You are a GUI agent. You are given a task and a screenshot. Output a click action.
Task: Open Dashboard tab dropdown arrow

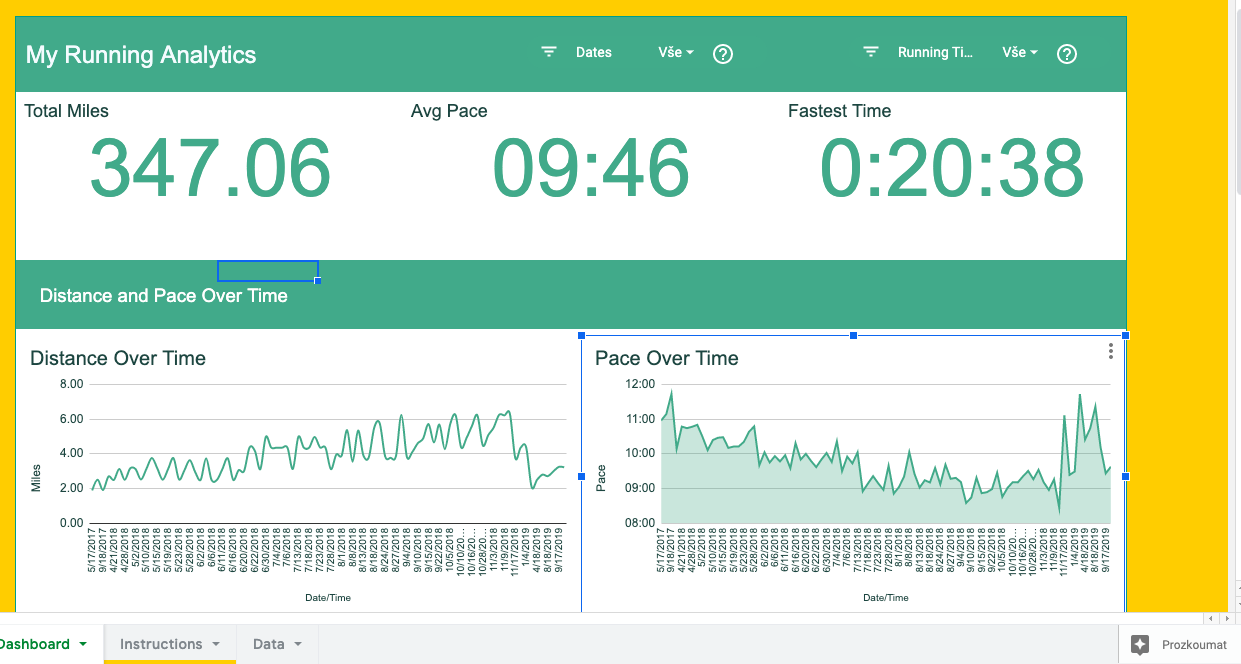[83, 644]
